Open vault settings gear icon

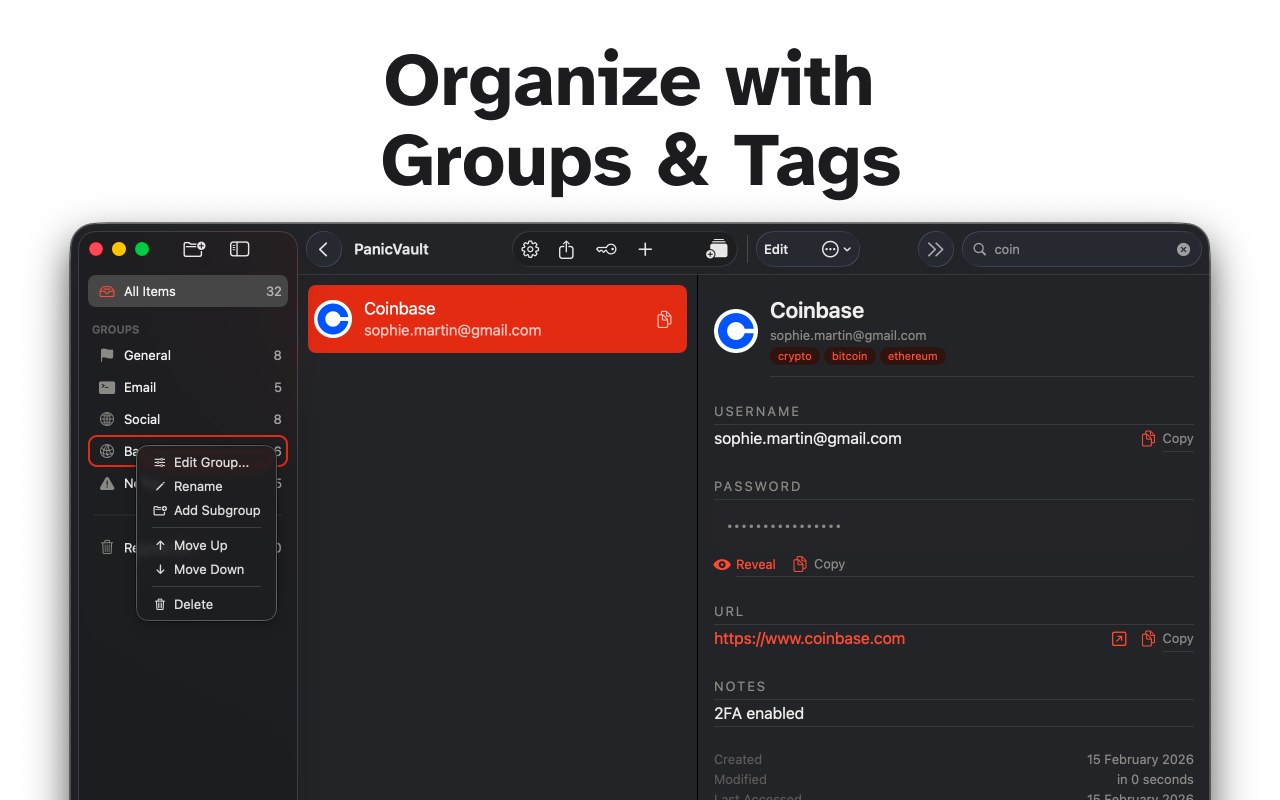530,249
